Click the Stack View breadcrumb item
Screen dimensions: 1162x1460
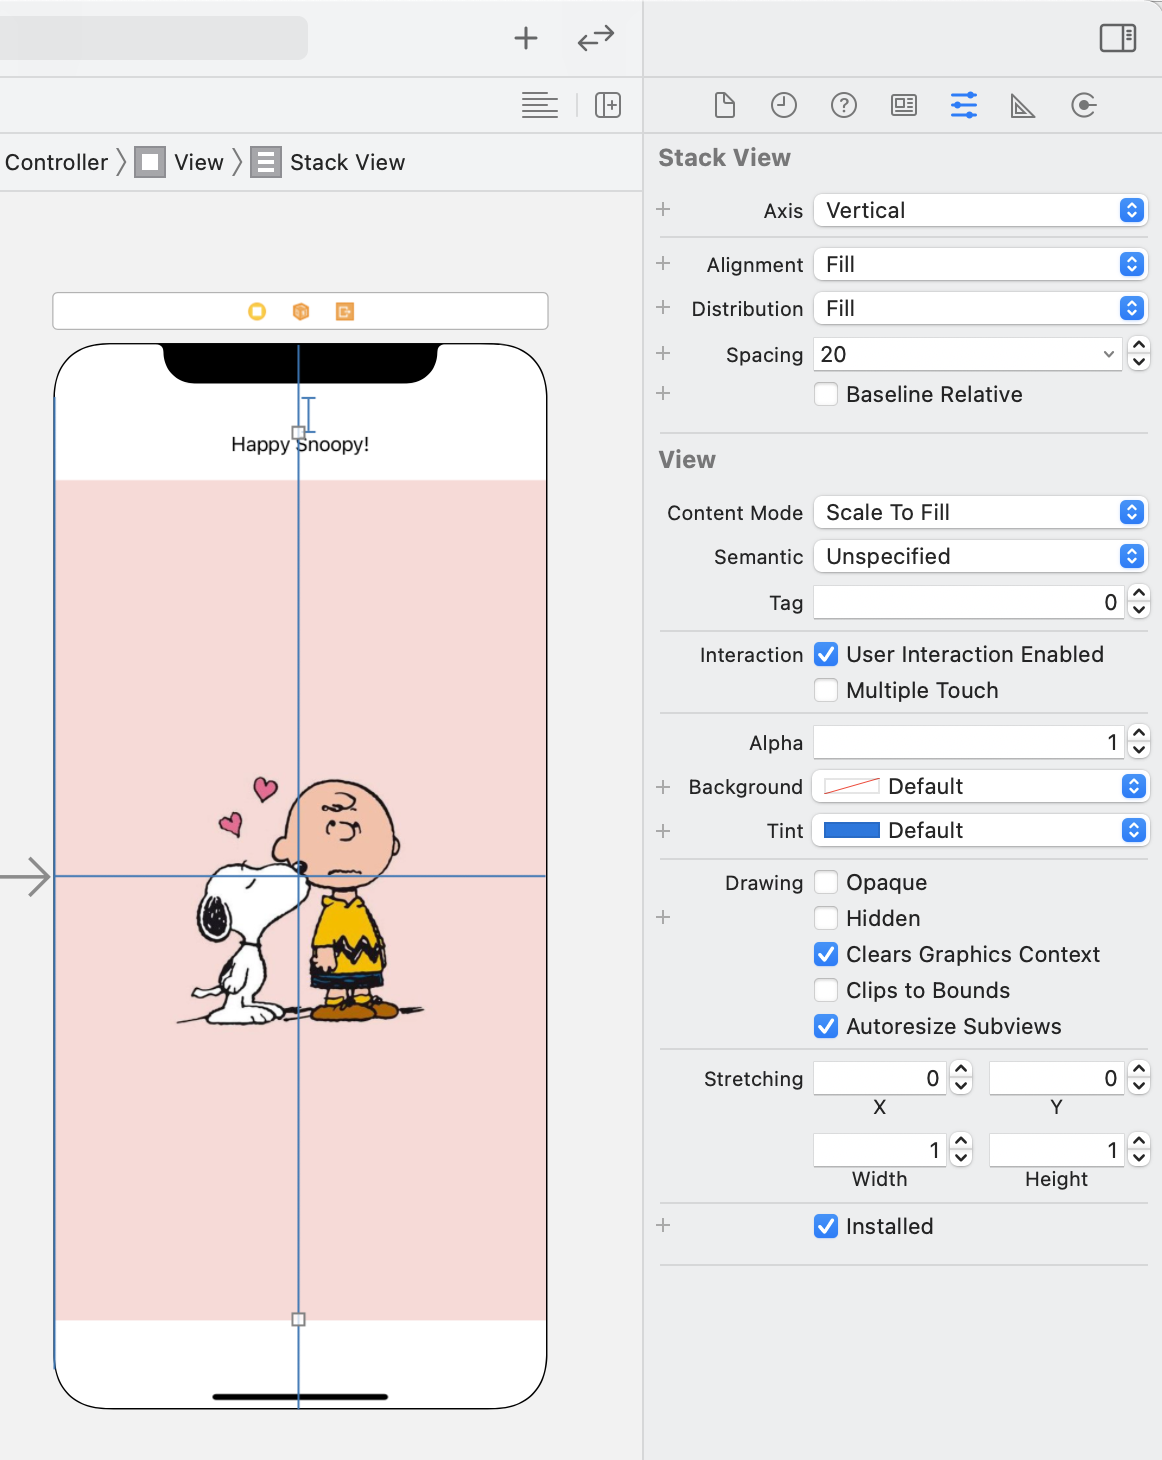coord(348,162)
